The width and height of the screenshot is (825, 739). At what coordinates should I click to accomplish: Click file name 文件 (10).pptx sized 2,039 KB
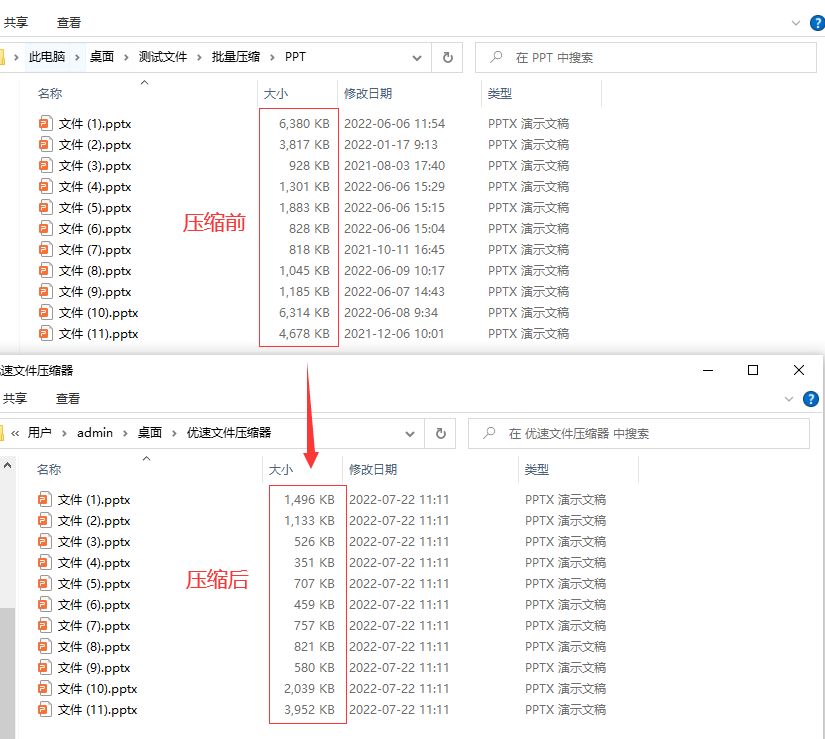97,689
